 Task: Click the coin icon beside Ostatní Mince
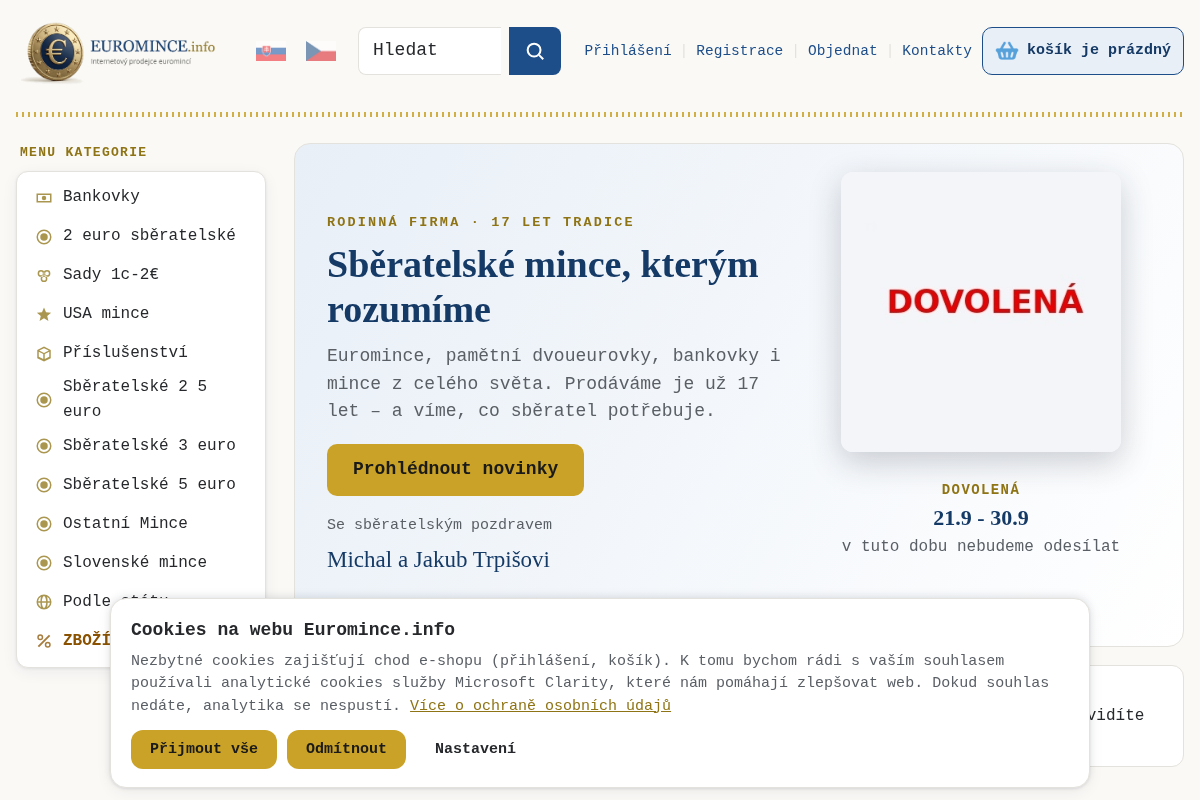click(44, 524)
